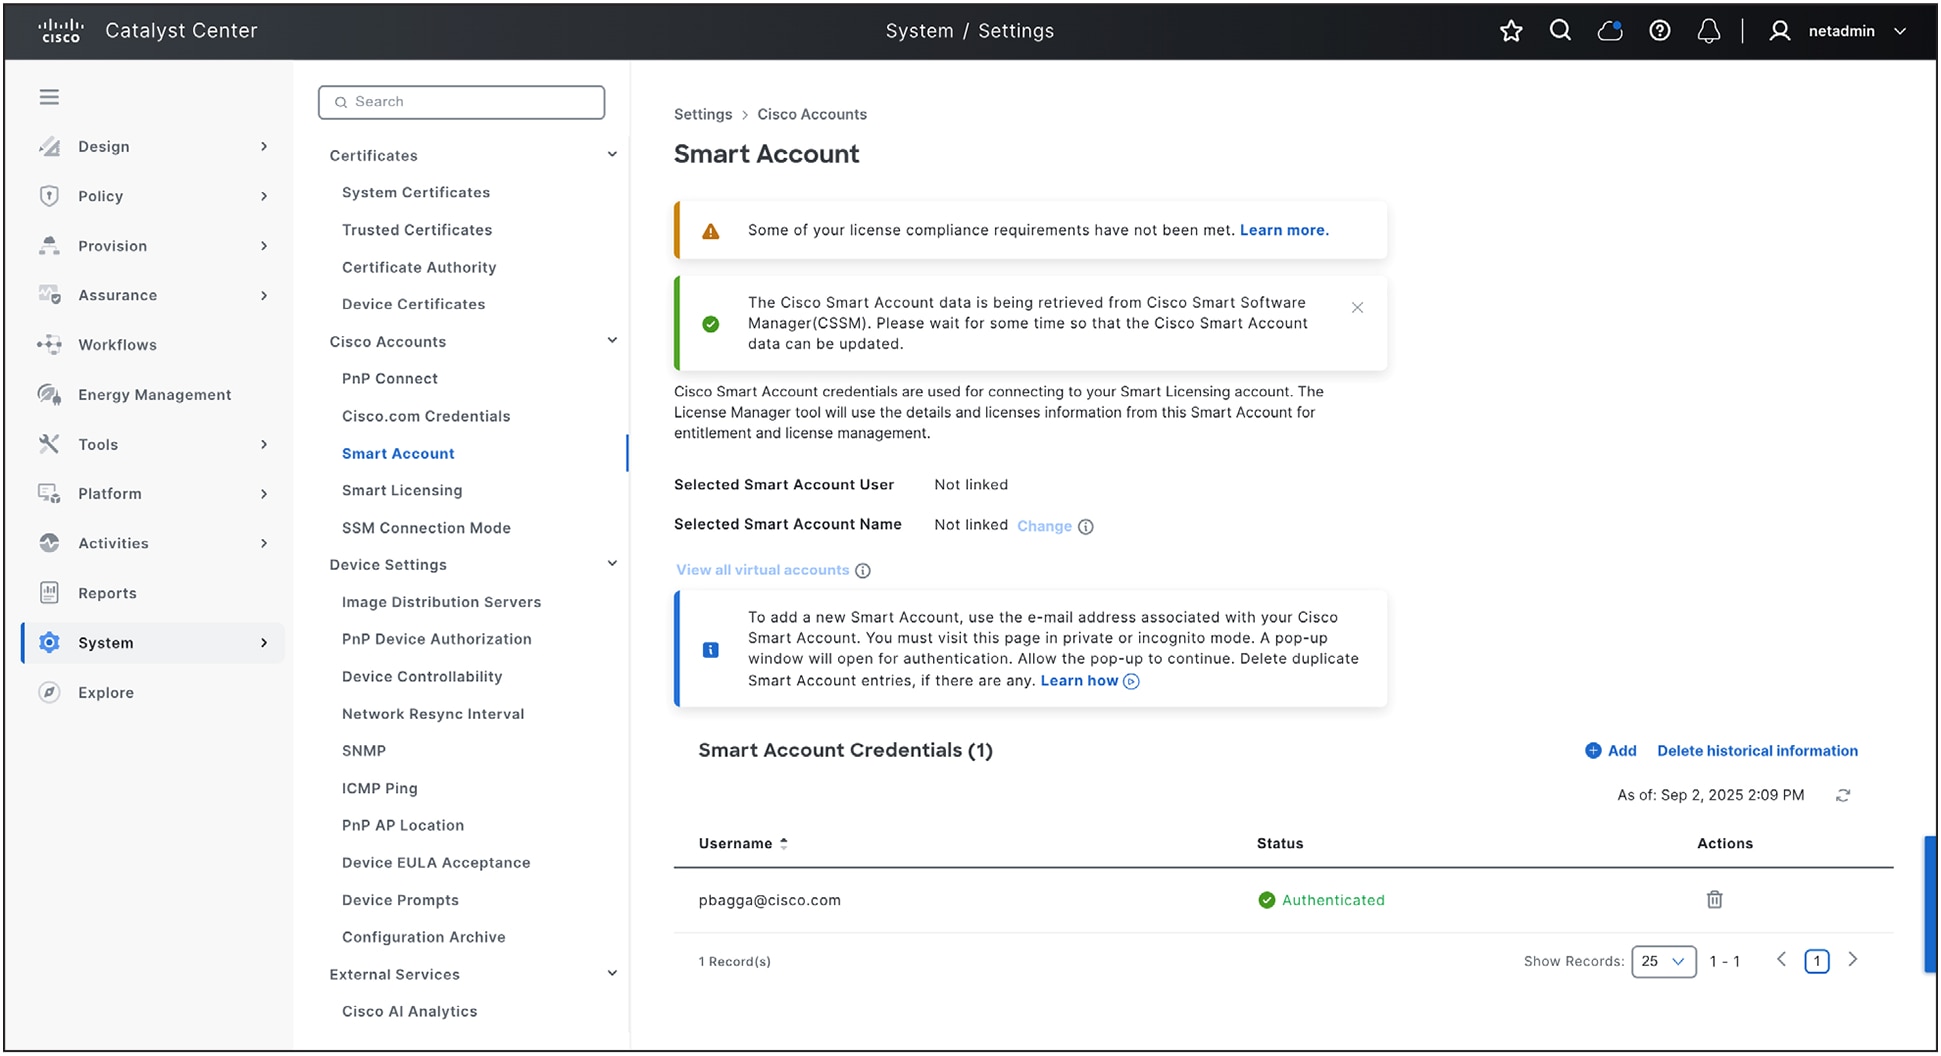This screenshot has width=1941, height=1056.
Task: Click the Cisco logo in top bar
Action: click(x=61, y=30)
